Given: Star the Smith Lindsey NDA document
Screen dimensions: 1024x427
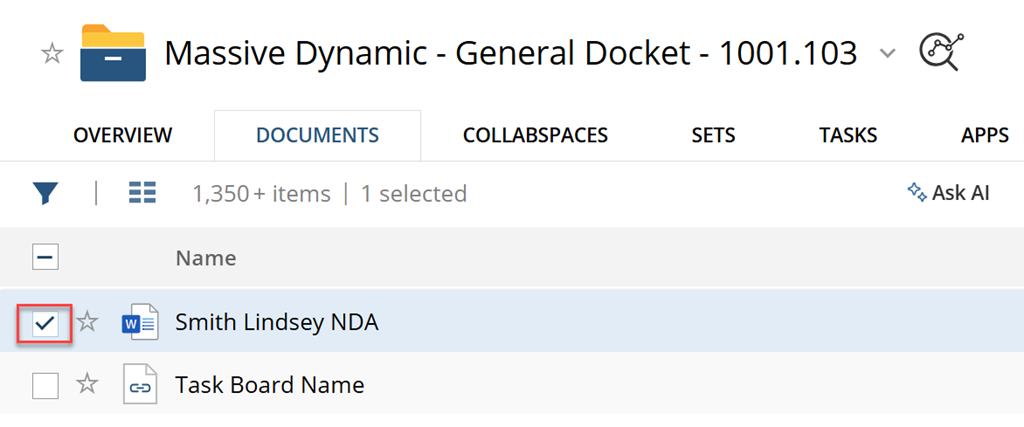Looking at the screenshot, I should (x=88, y=322).
